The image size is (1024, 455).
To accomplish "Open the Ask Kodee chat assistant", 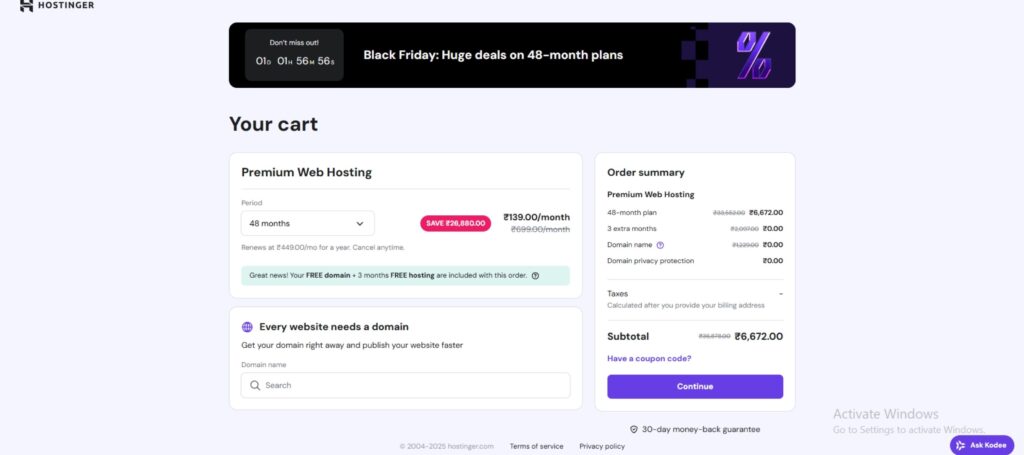I will pos(981,445).
